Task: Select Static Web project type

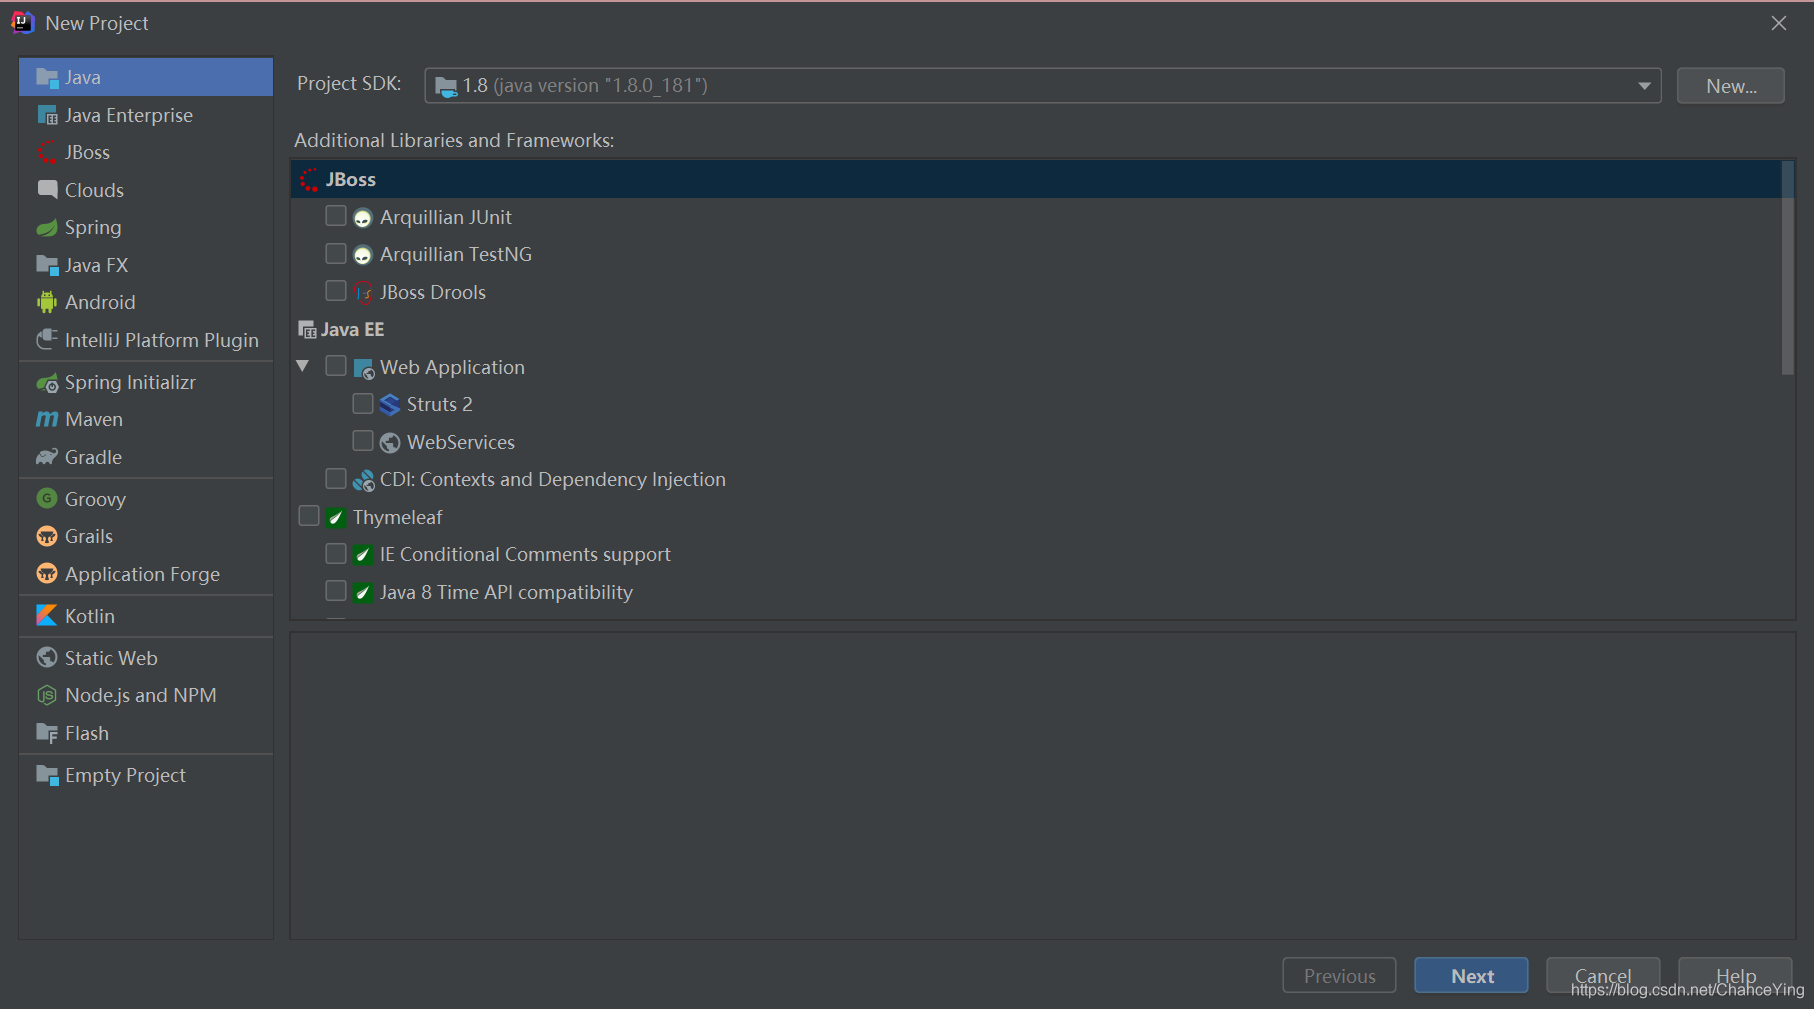Action: (146, 657)
